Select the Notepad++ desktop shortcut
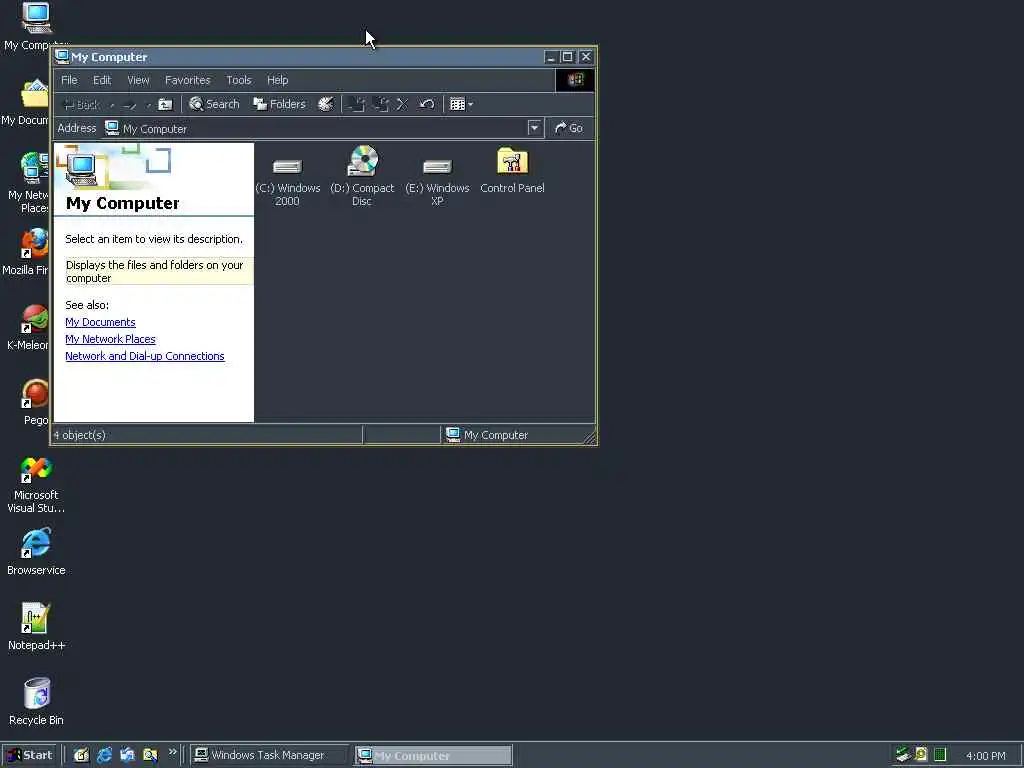The width and height of the screenshot is (1024, 768). tap(36, 627)
